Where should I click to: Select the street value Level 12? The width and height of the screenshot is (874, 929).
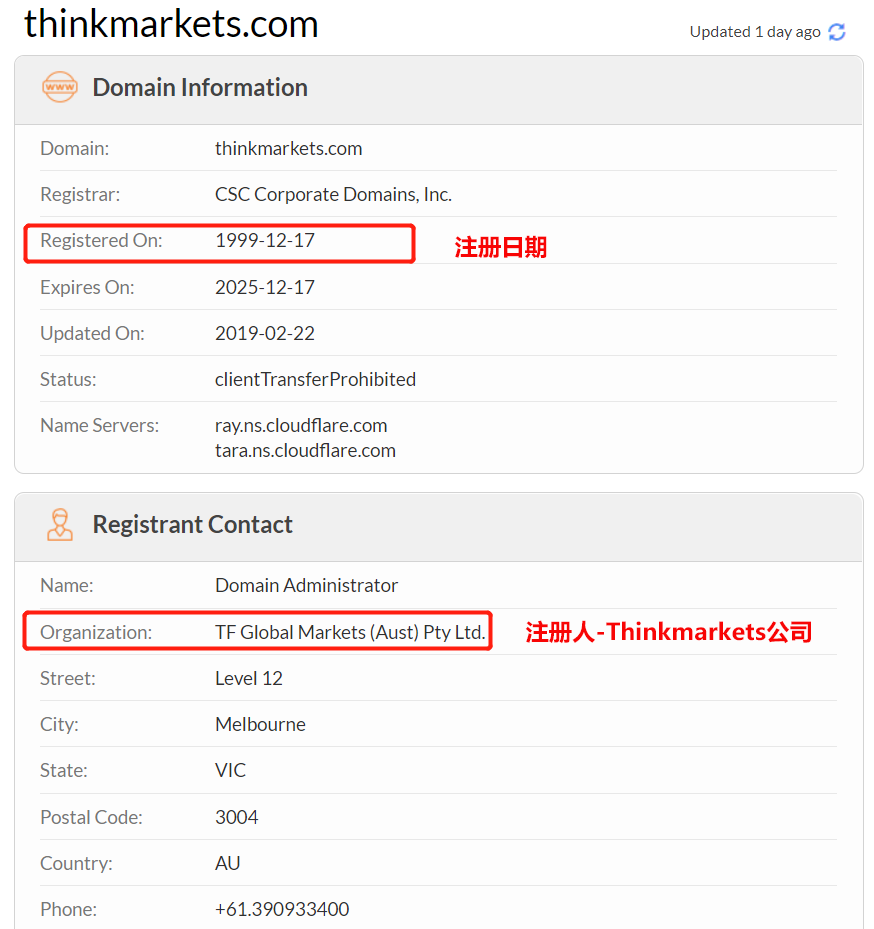(x=249, y=678)
